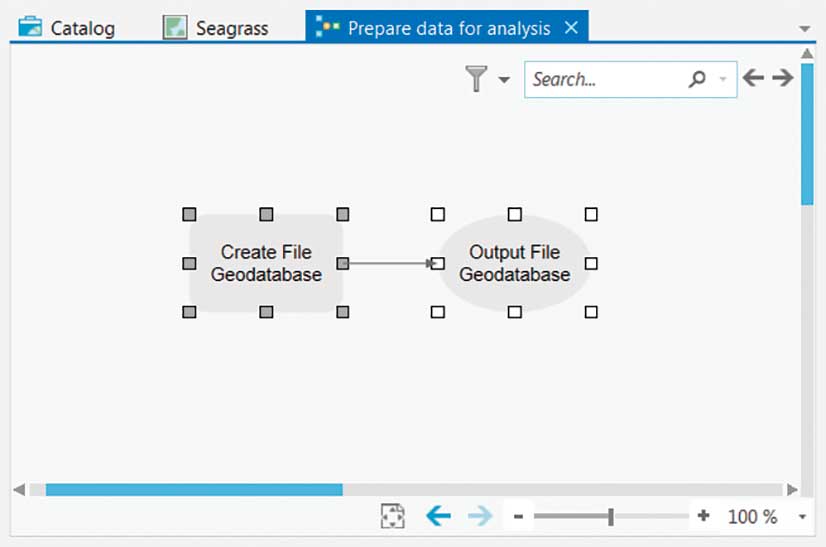826x547 pixels.
Task: Click the next extent arrow
Action: (480, 516)
